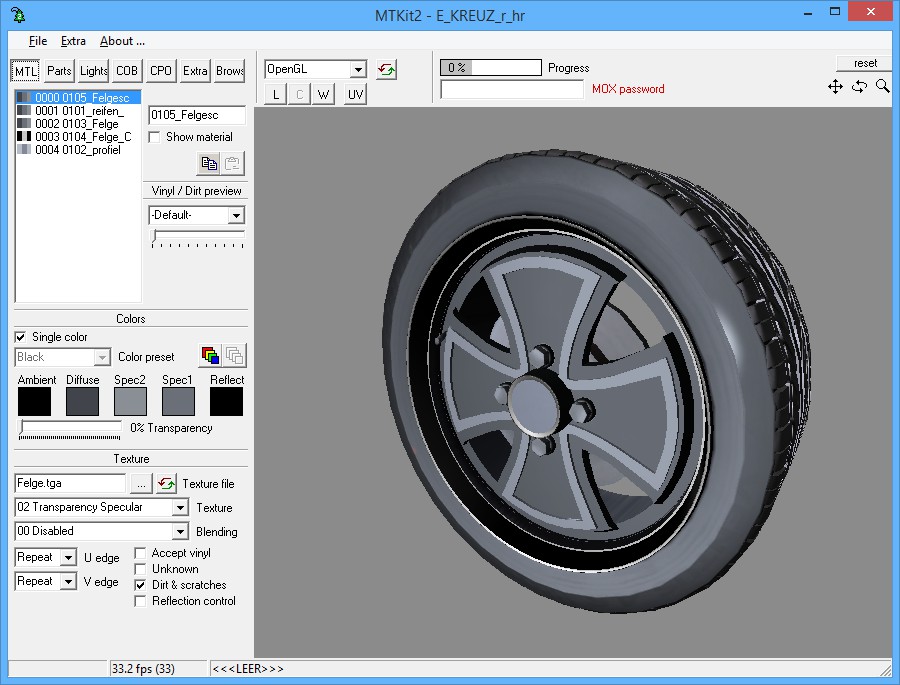This screenshot has height=685, width=900.
Task: Switch to the Lights tab
Action: [x=94, y=71]
